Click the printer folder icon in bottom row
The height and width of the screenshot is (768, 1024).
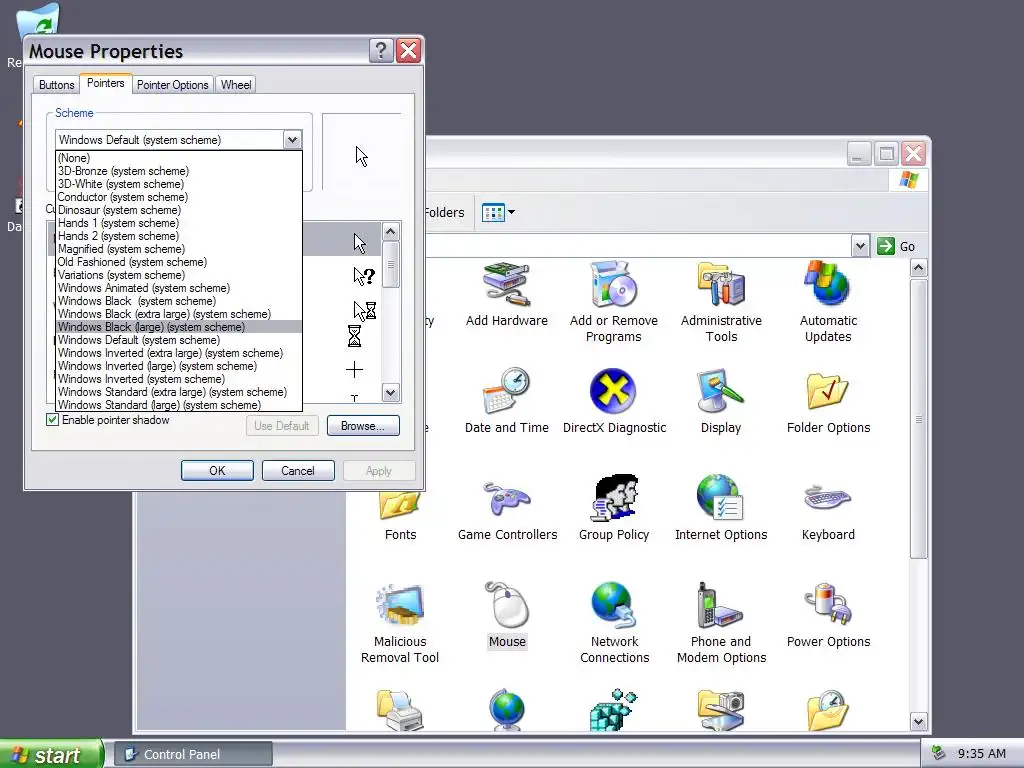[400, 710]
